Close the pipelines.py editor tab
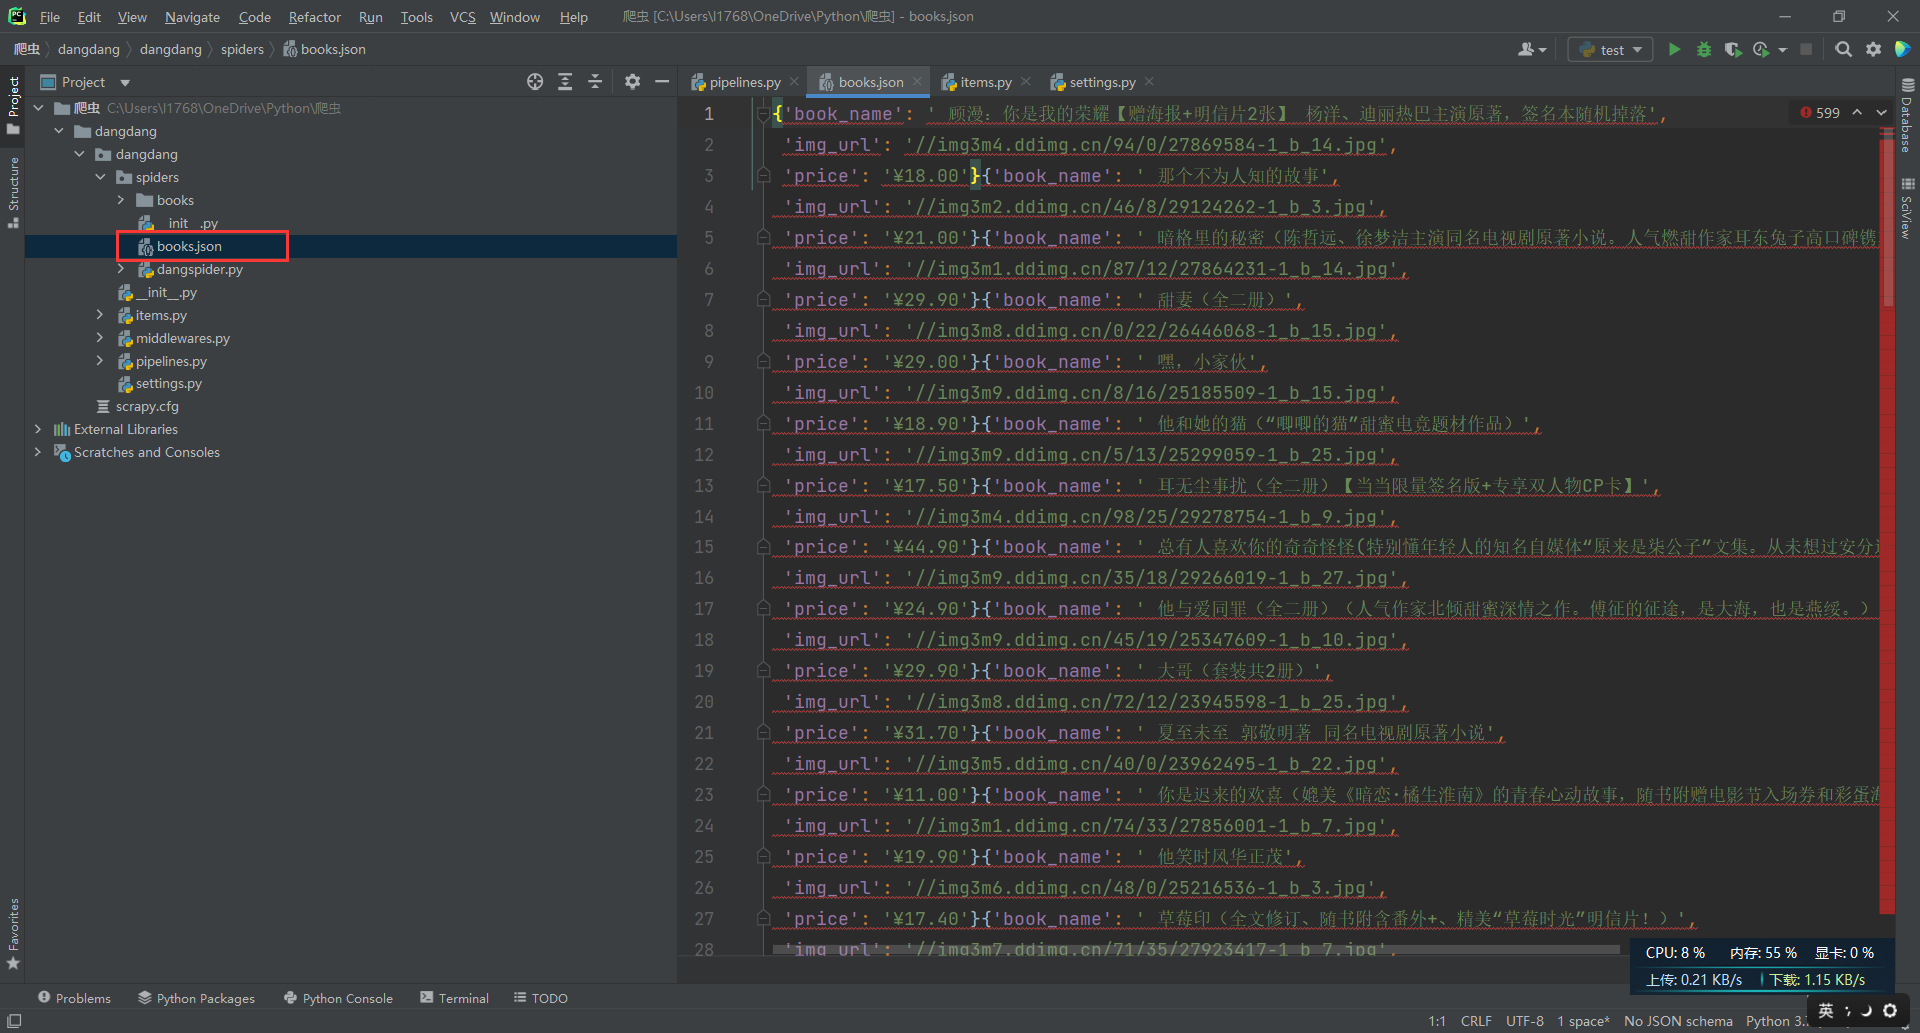 coord(794,82)
